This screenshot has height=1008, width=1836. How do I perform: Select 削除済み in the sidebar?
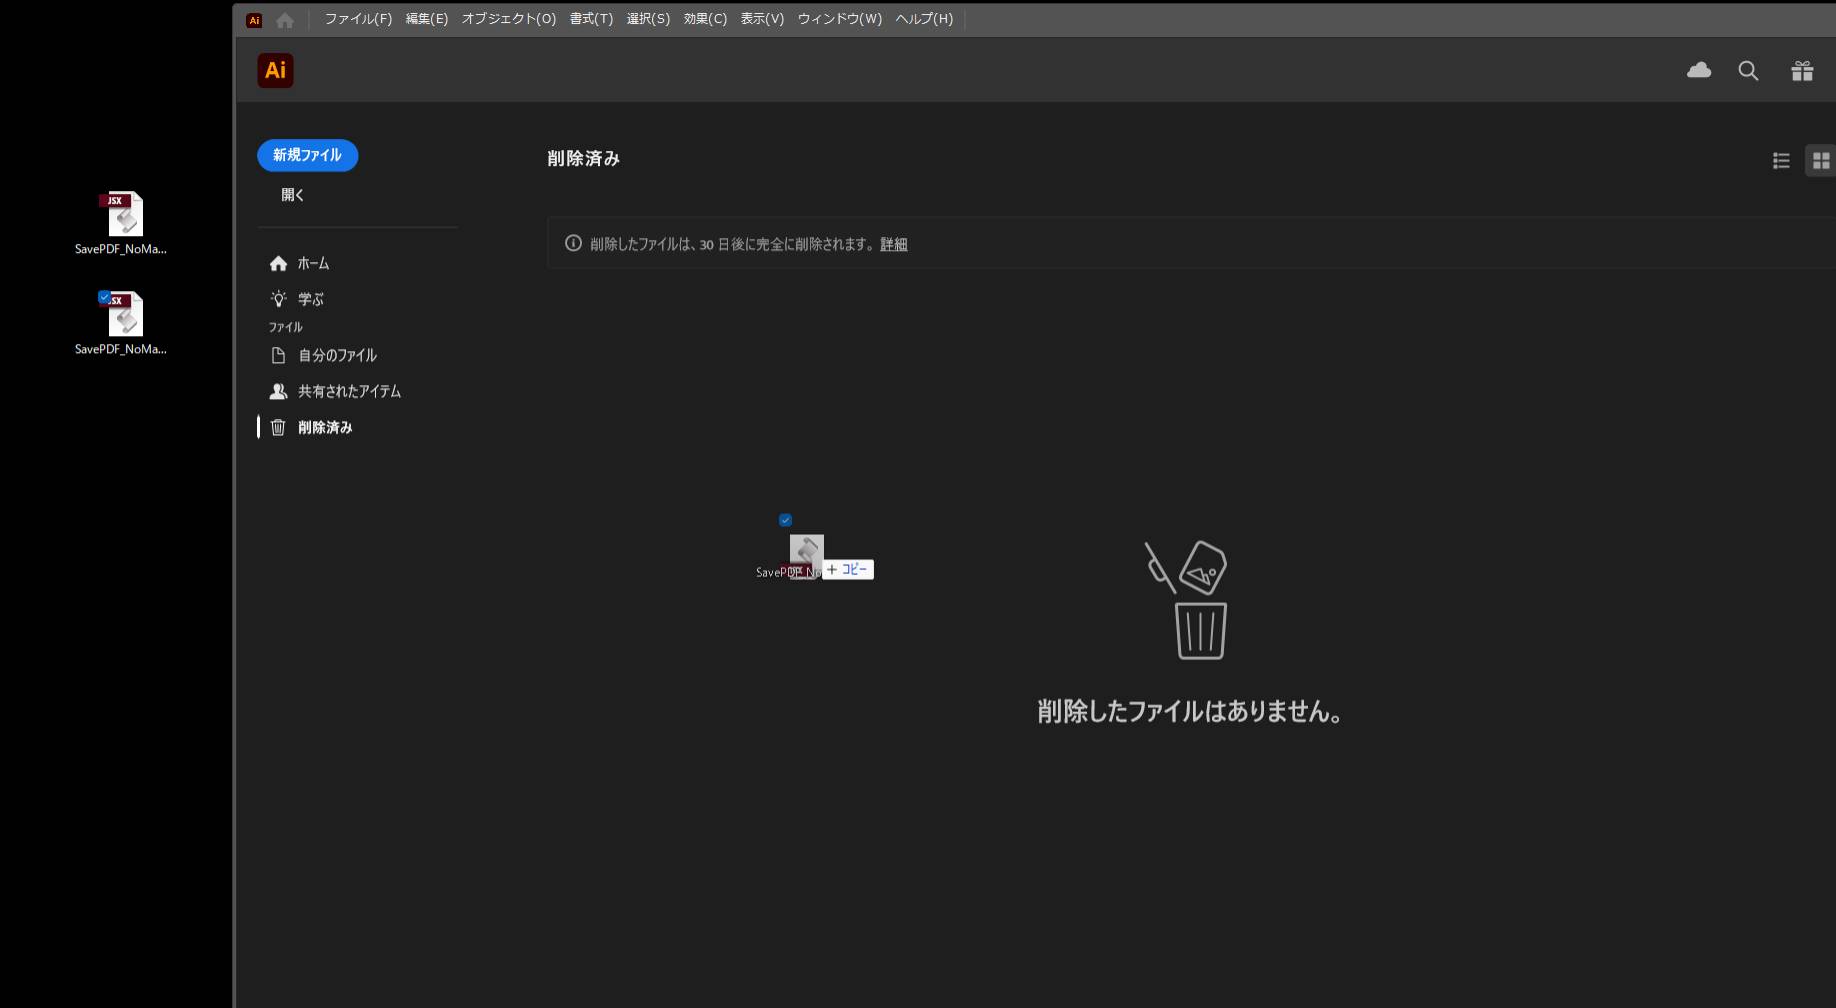coord(324,427)
